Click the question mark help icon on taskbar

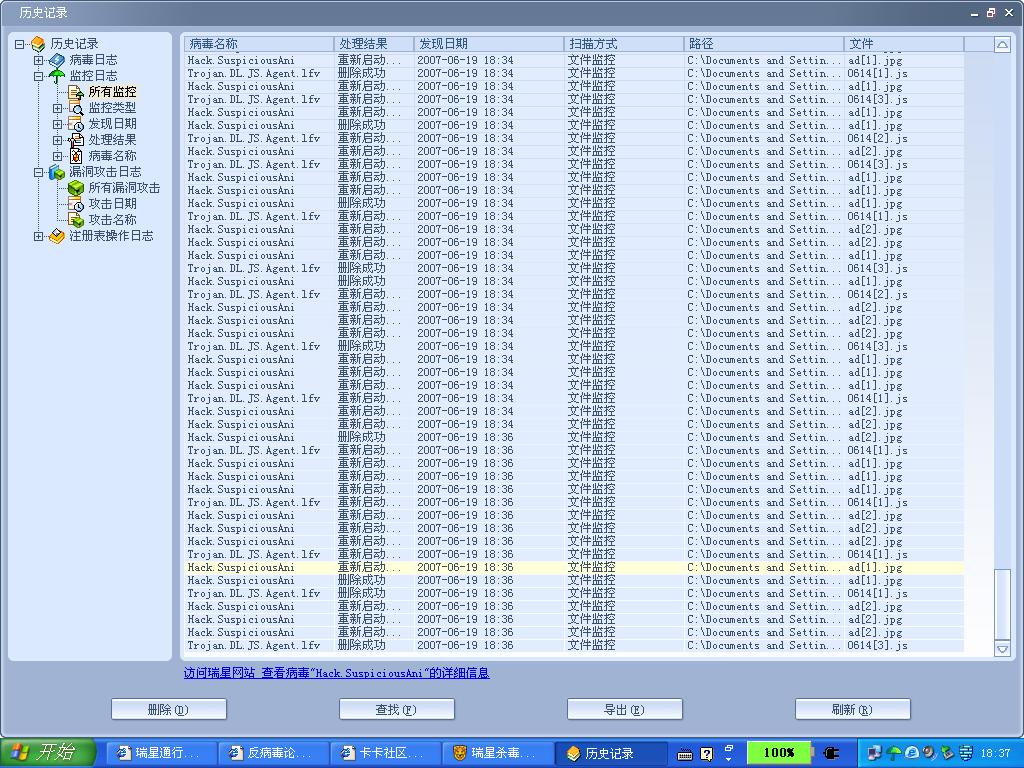coord(707,754)
